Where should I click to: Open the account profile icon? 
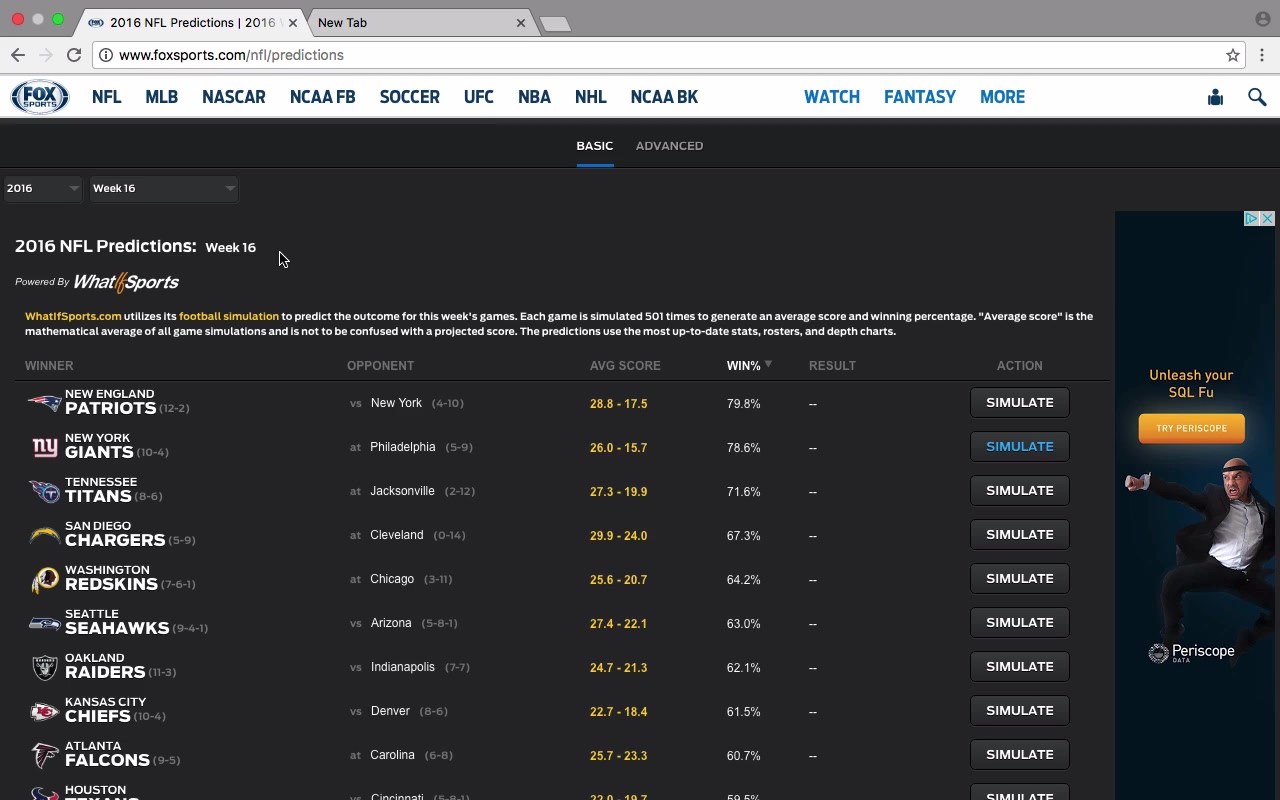pos(1215,97)
